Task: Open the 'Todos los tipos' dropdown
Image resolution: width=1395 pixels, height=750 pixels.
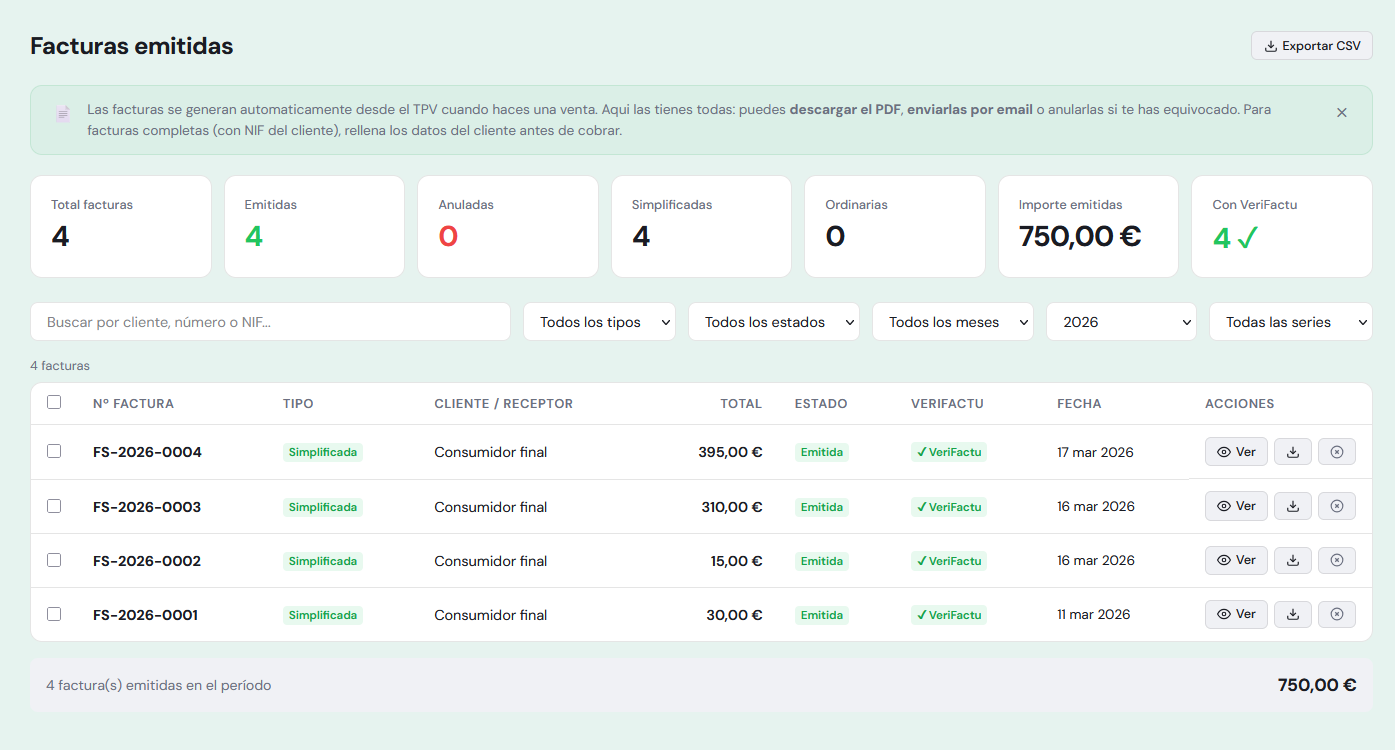Action: click(599, 322)
